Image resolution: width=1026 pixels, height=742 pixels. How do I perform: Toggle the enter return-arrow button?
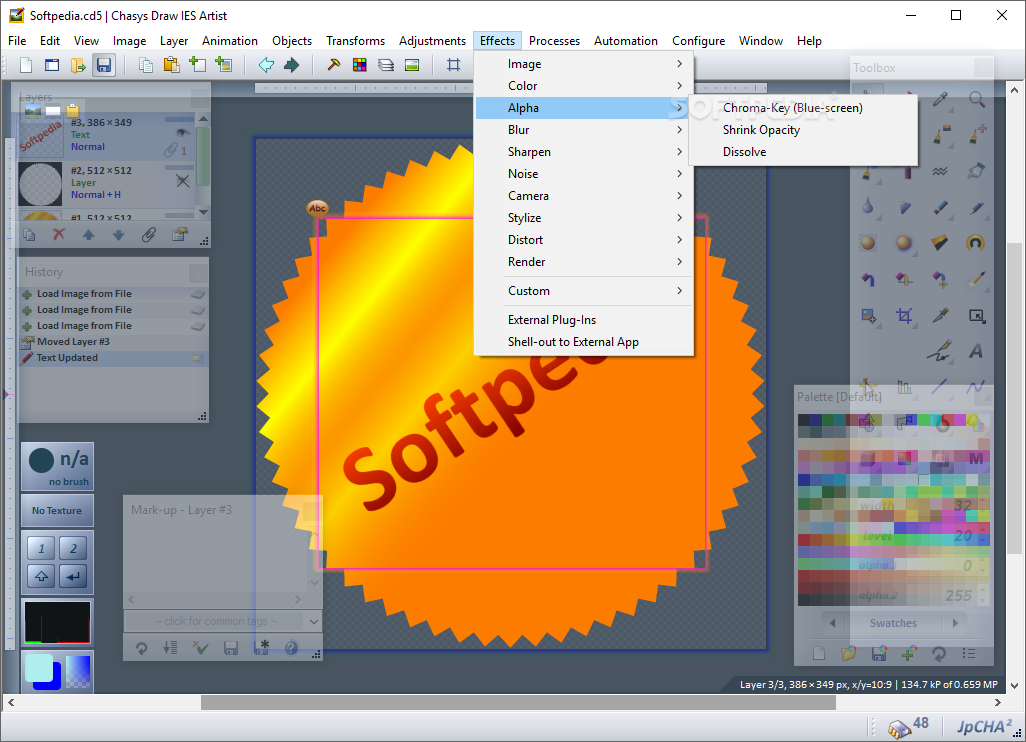point(73,576)
